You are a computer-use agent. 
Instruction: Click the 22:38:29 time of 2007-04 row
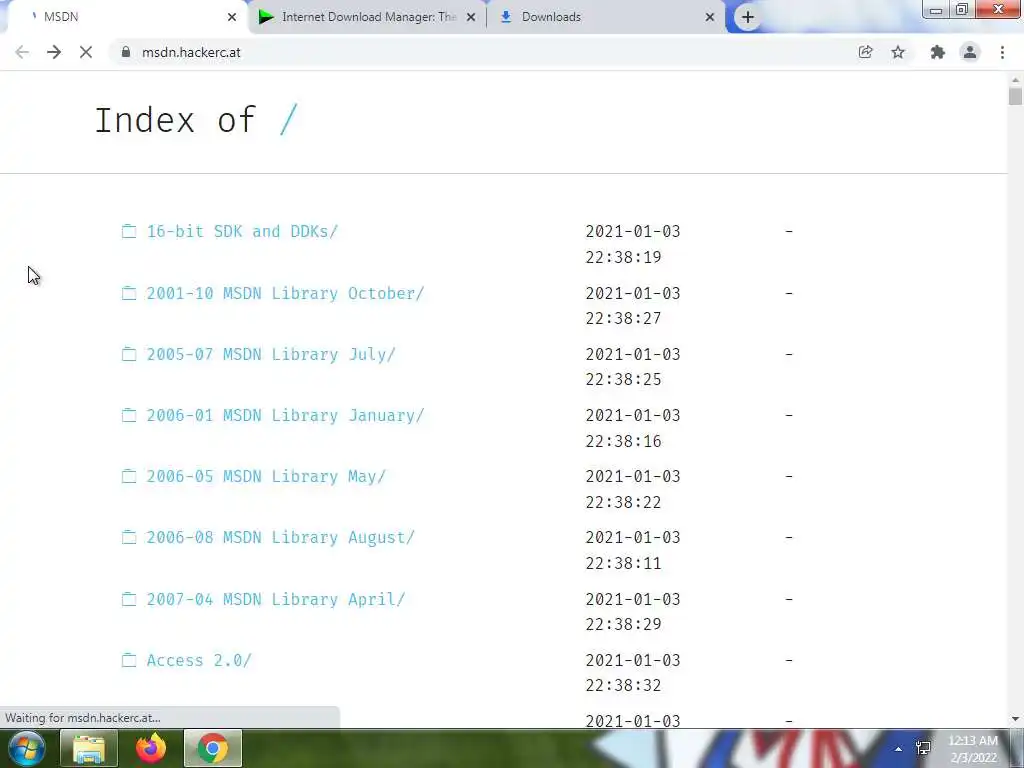tap(623, 624)
